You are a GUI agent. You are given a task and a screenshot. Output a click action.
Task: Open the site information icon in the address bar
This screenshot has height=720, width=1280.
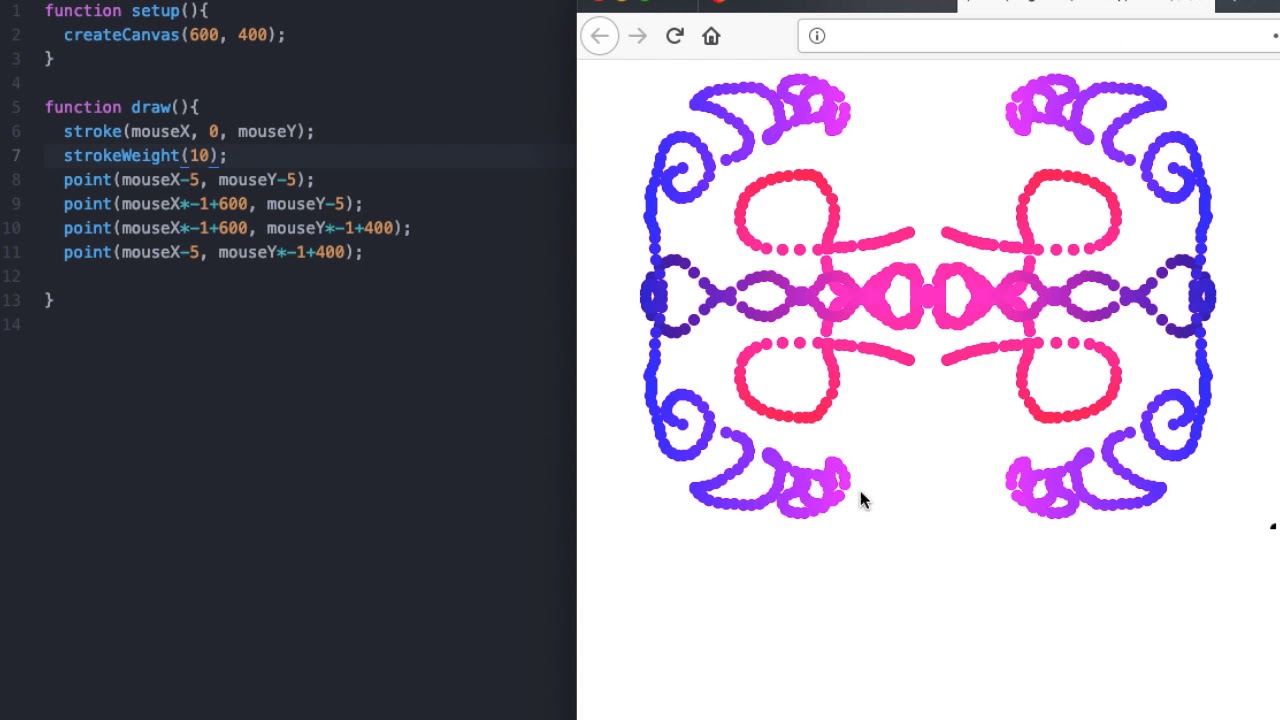point(817,36)
